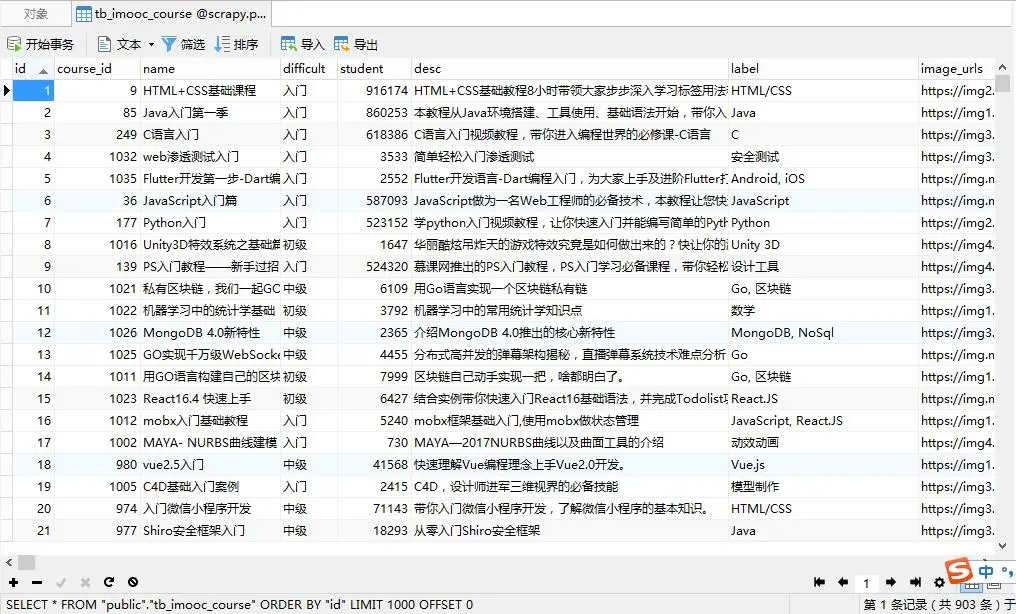The image size is (1016, 614).
Task: Click the SQL statement text in status bar
Action: [x=239, y=605]
